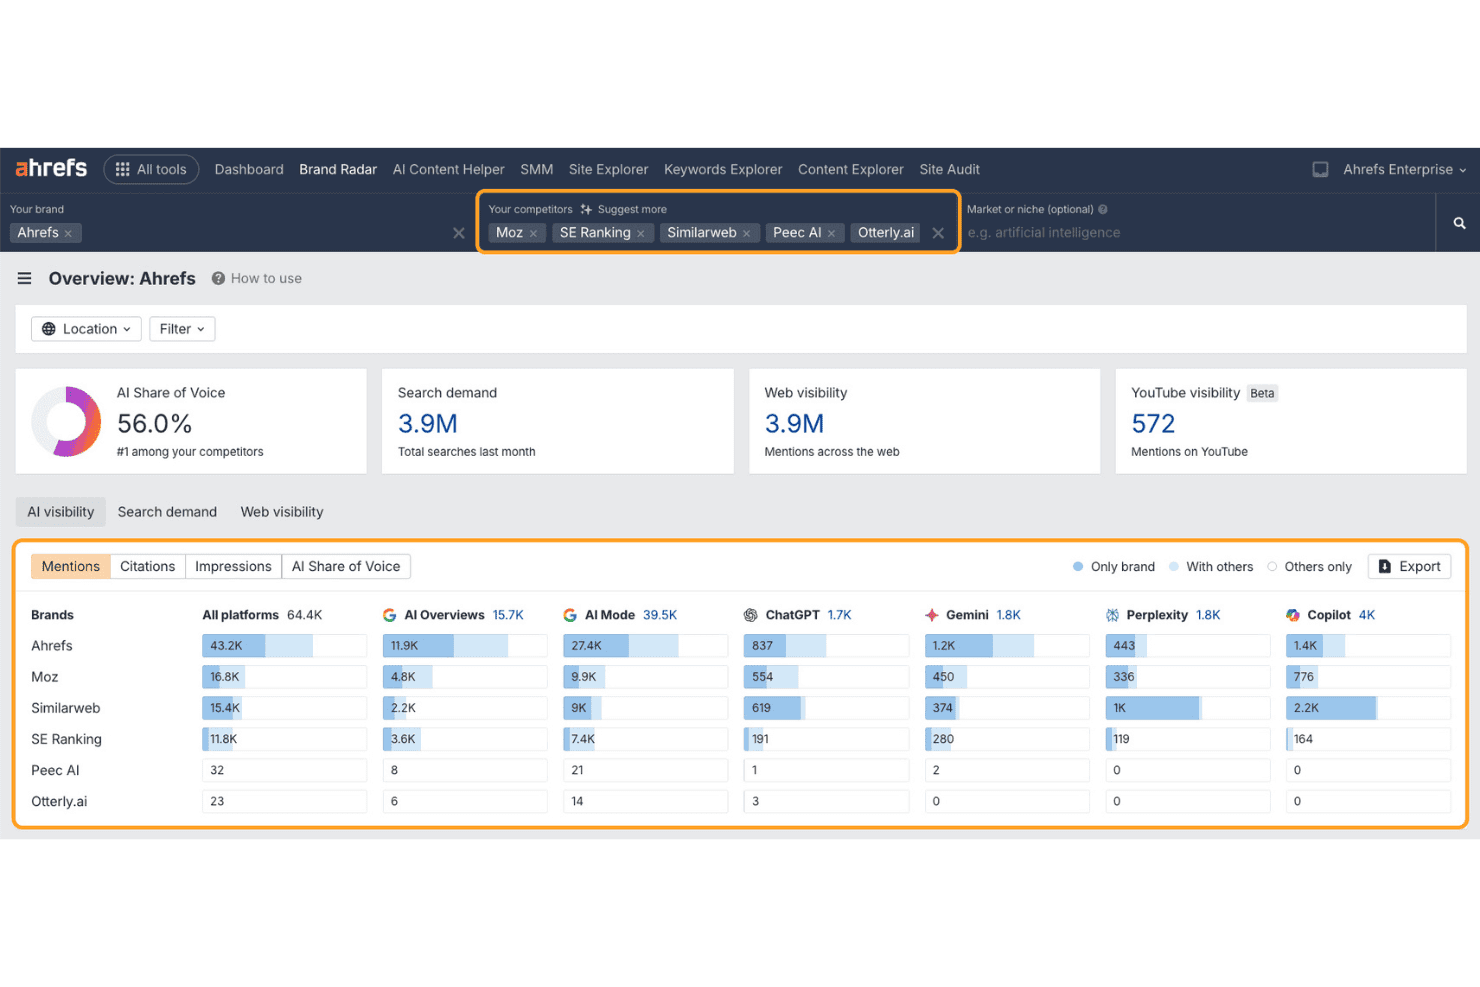Open the Location dropdown
Screen dimensions: 1480x987
(x=86, y=329)
